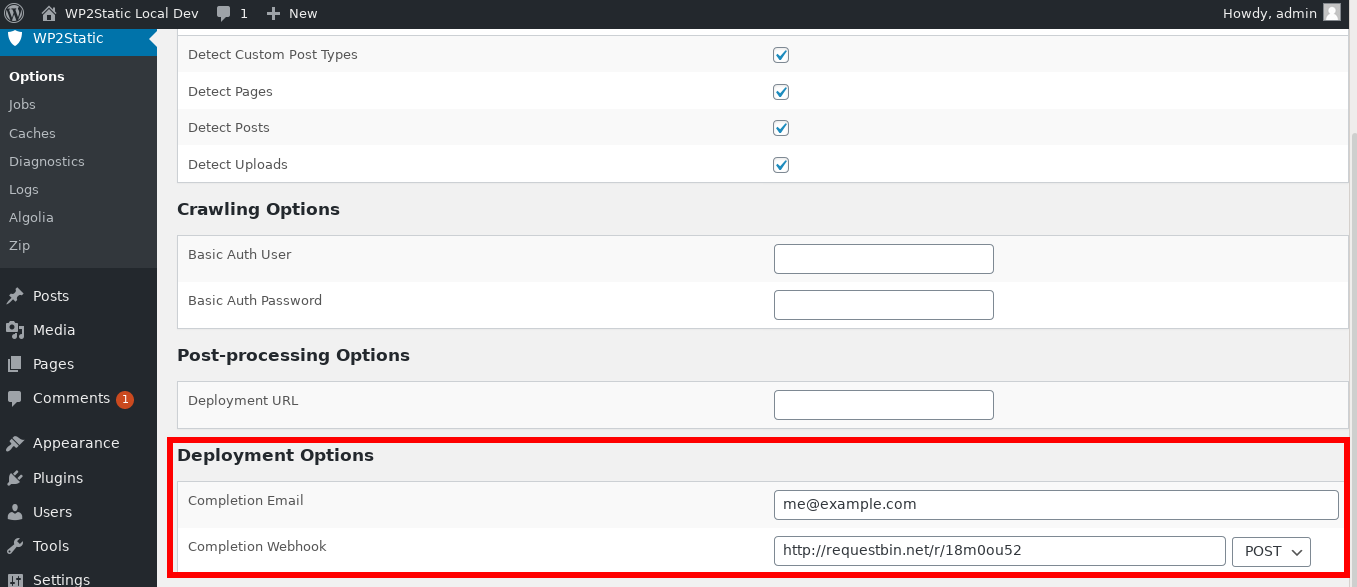Open the Media library from sidebar icon
The image size is (1357, 587).
click(17, 329)
